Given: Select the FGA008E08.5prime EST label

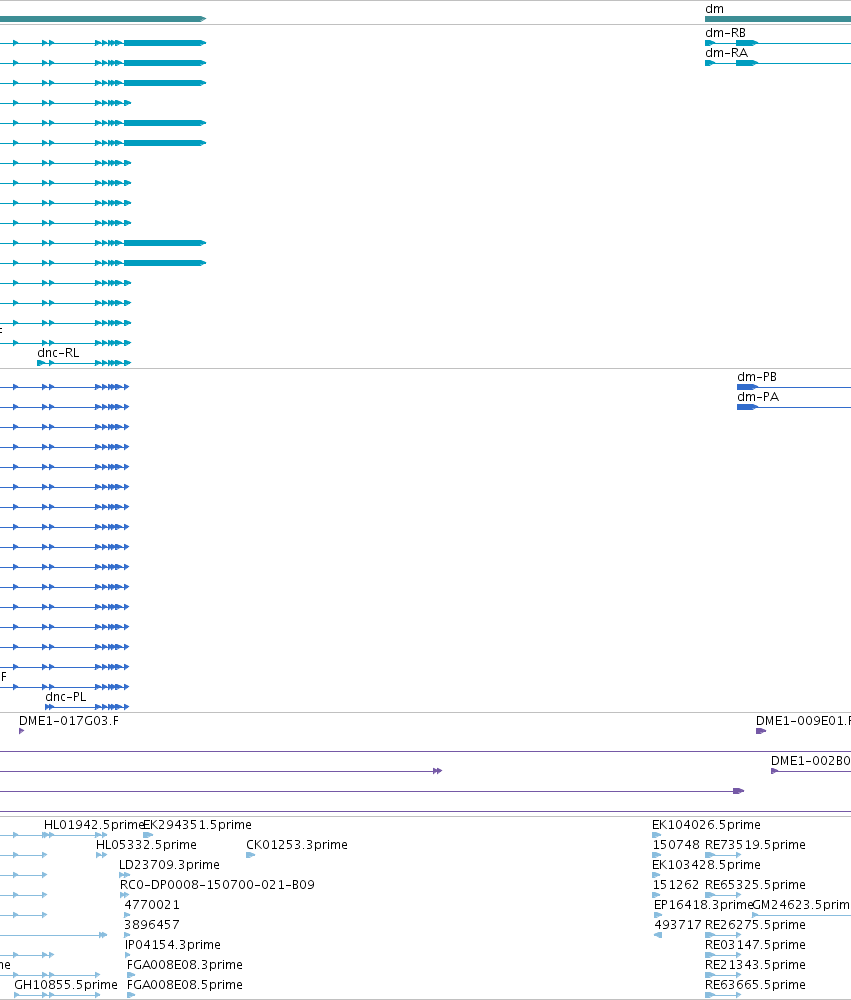Looking at the screenshot, I should point(185,985).
